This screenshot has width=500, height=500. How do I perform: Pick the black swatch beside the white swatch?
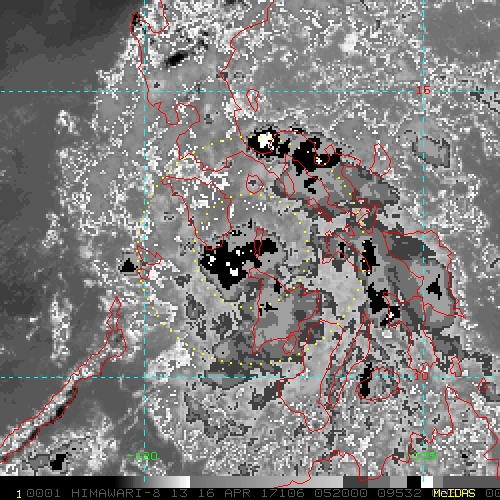(414, 482)
